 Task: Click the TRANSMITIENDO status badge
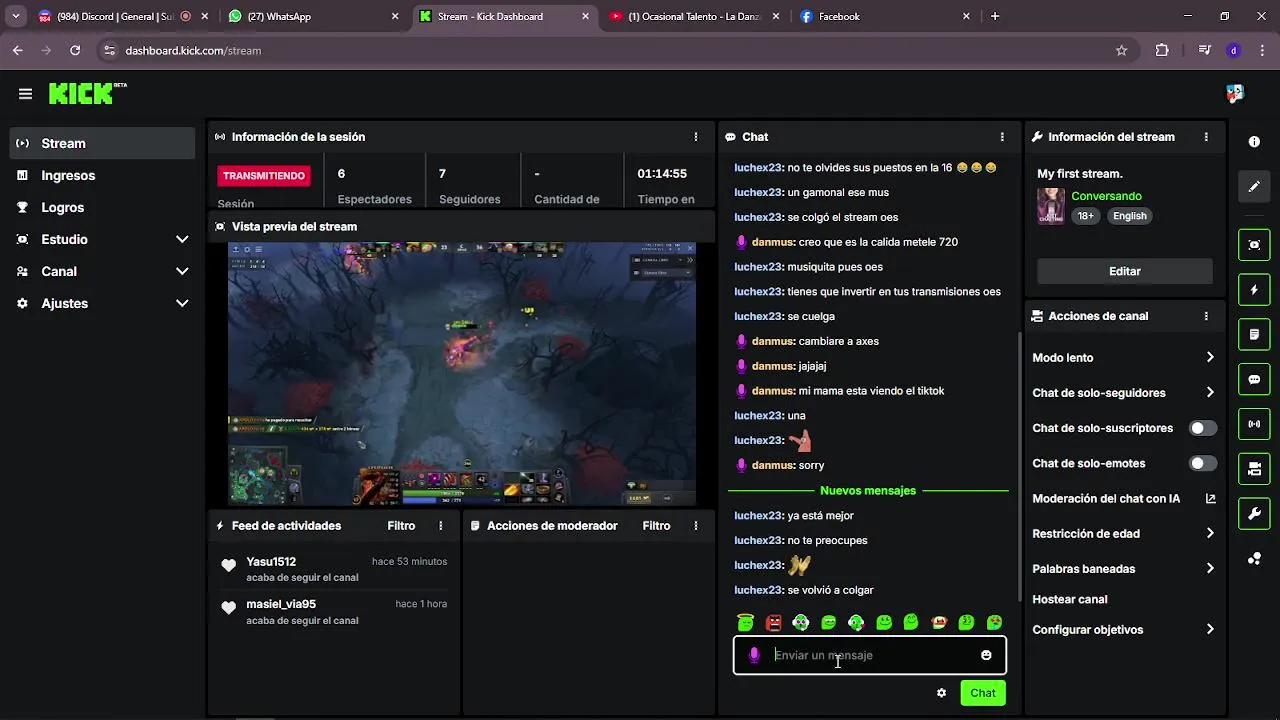coord(264,176)
